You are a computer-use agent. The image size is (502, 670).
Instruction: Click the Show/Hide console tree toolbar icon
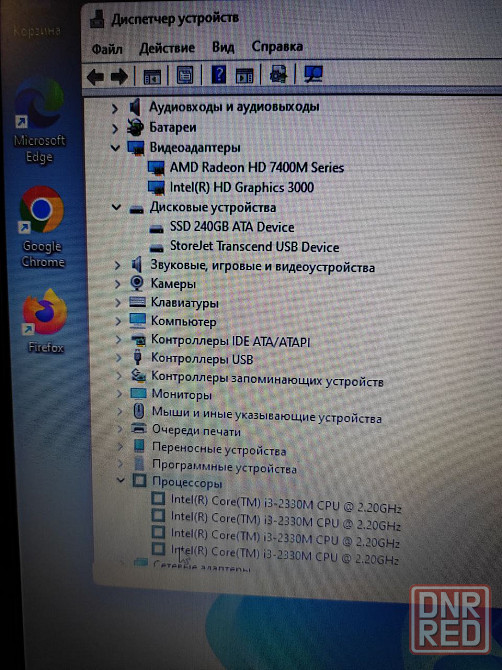pos(152,77)
